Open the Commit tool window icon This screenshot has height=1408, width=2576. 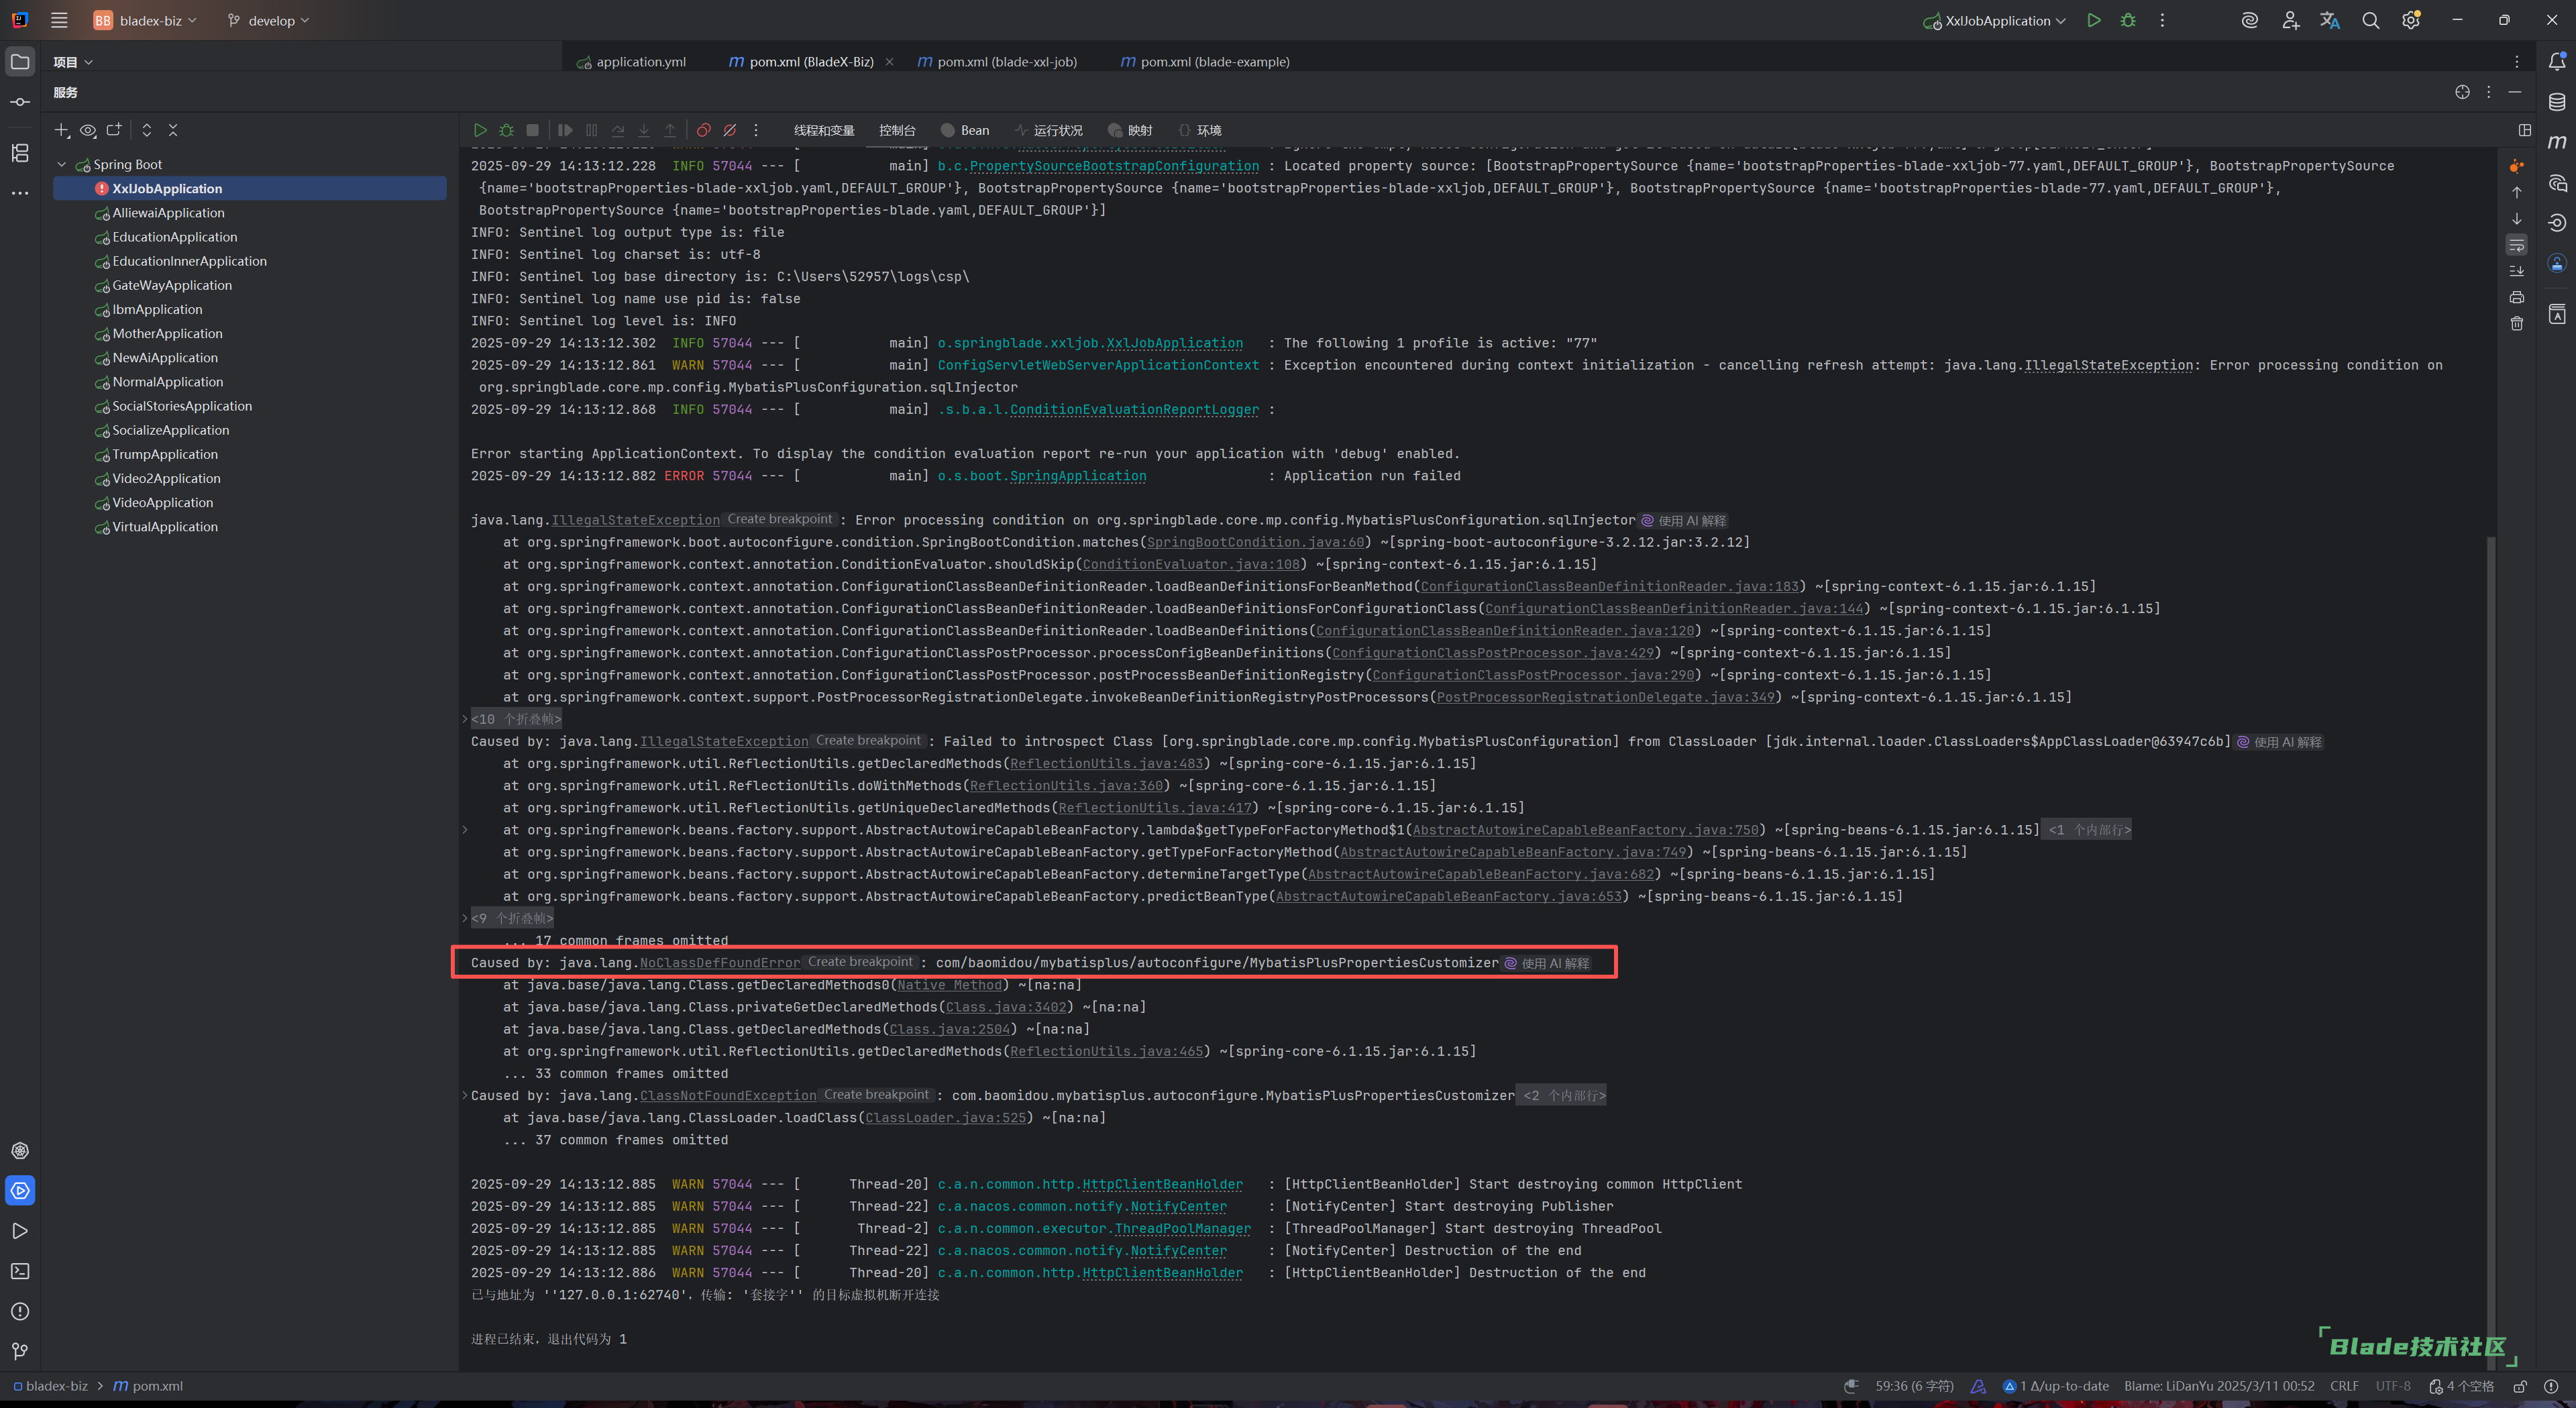click(20, 102)
